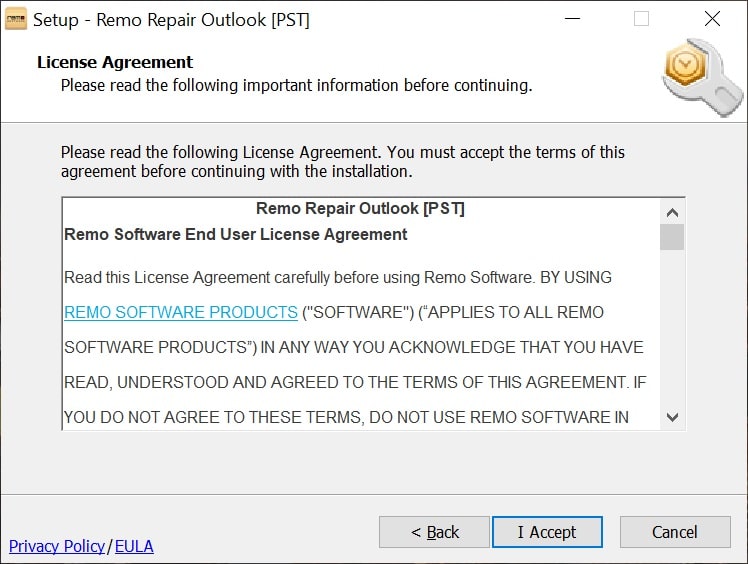Click the License Agreement page heading

coord(115,62)
